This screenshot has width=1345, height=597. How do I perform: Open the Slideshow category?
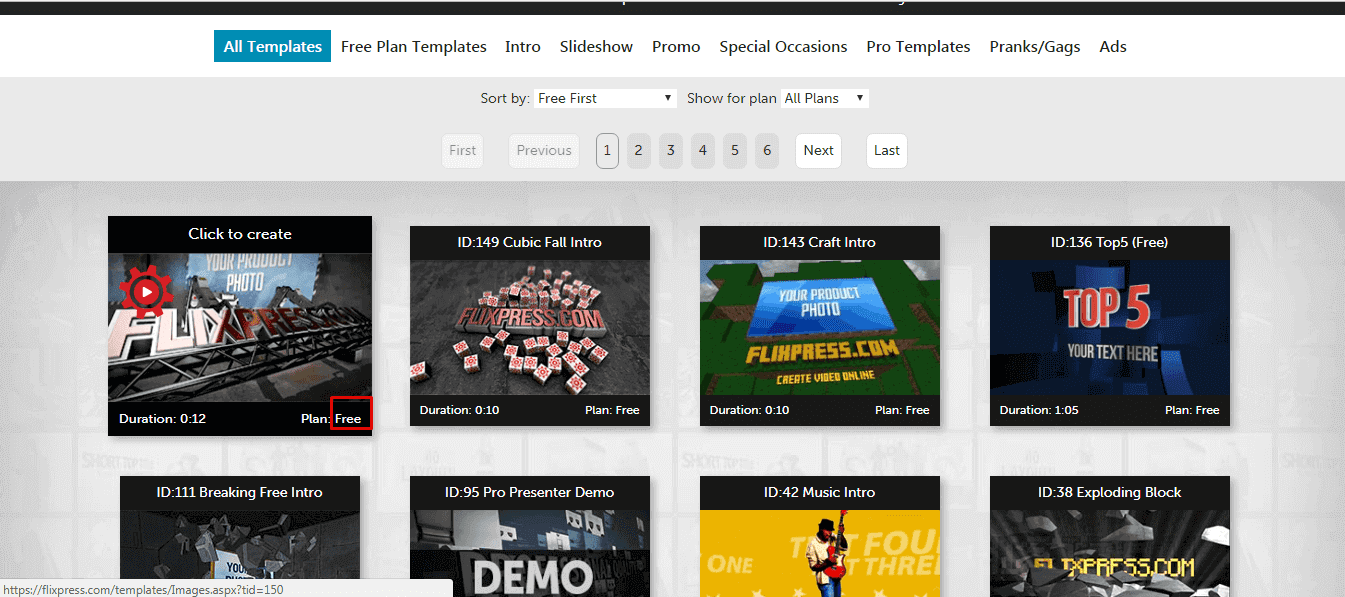(596, 46)
